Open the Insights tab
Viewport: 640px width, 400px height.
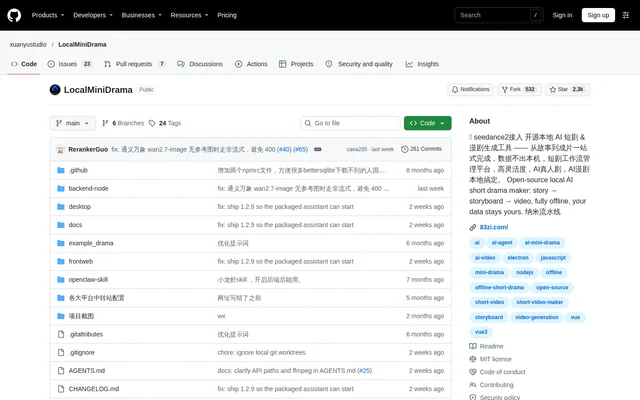pyautogui.click(x=422, y=64)
